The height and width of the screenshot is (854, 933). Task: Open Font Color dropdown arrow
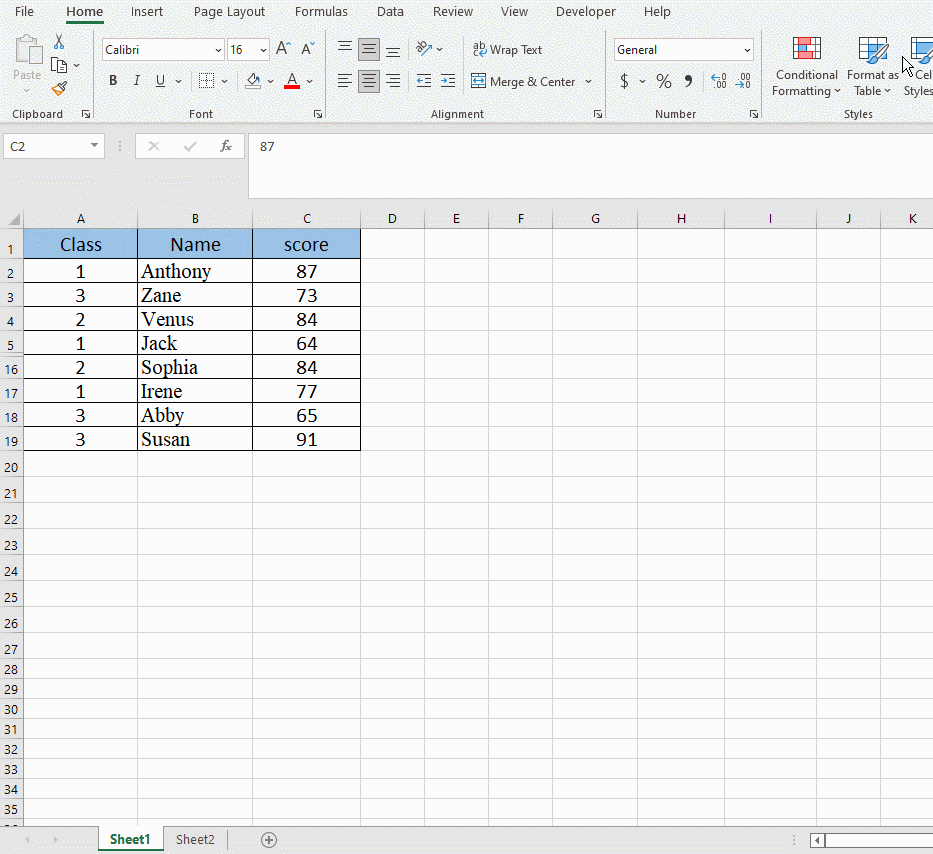(309, 81)
